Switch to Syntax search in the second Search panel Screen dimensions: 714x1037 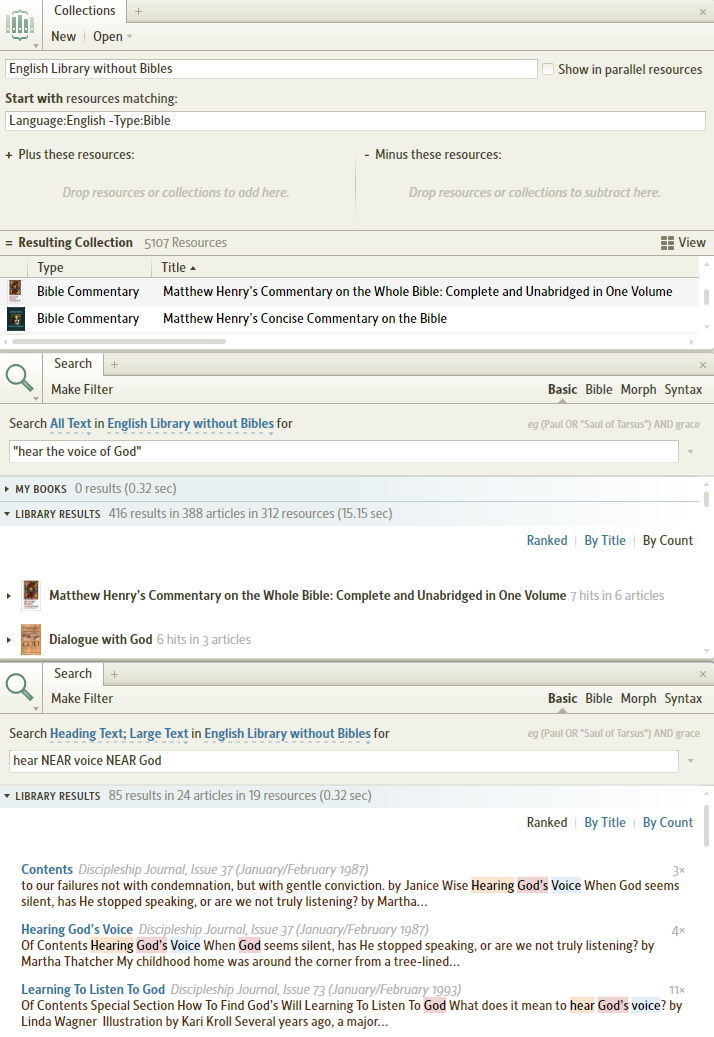click(683, 698)
